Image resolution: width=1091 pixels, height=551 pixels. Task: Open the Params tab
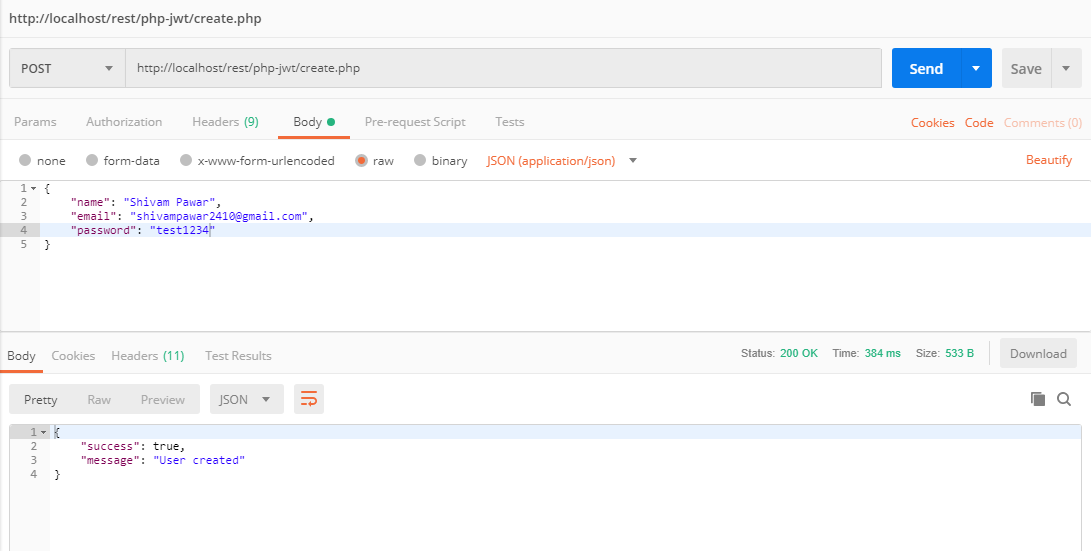point(35,122)
